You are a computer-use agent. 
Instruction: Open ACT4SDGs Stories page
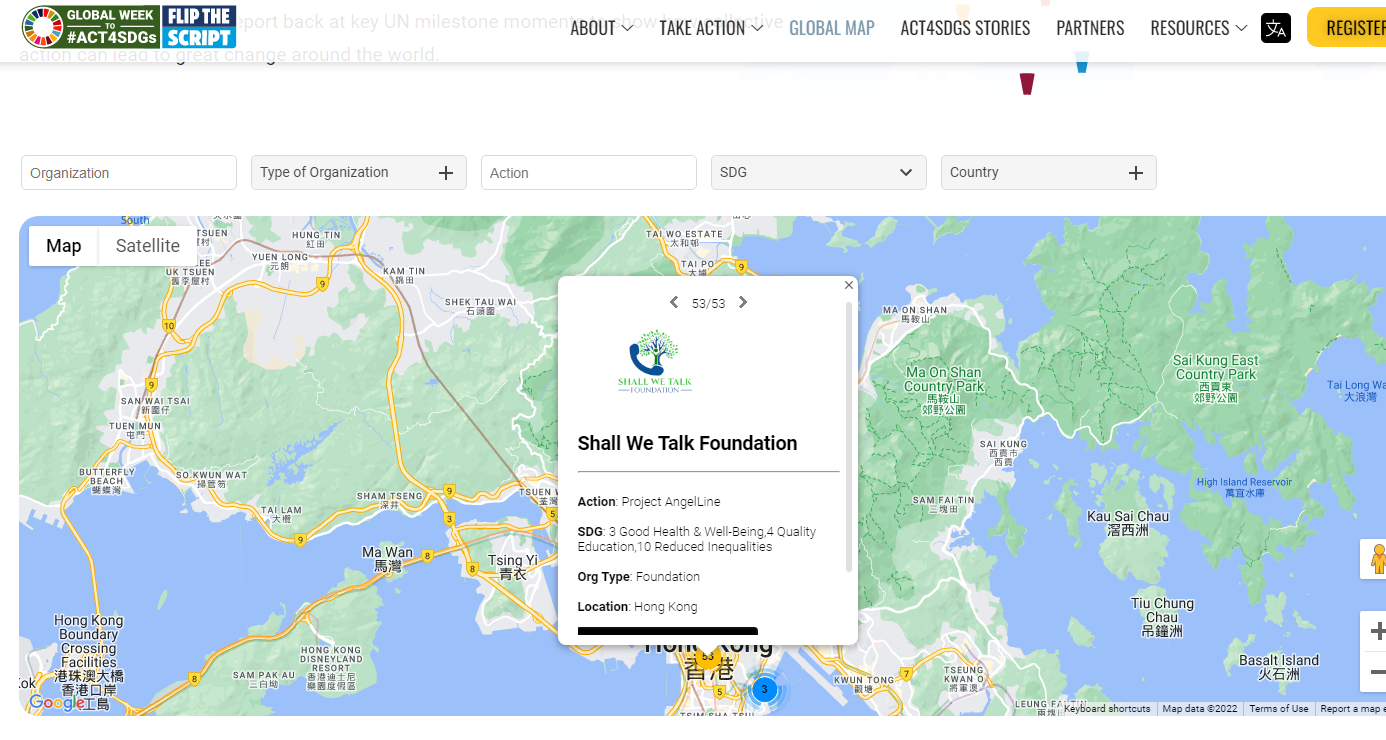coord(965,28)
